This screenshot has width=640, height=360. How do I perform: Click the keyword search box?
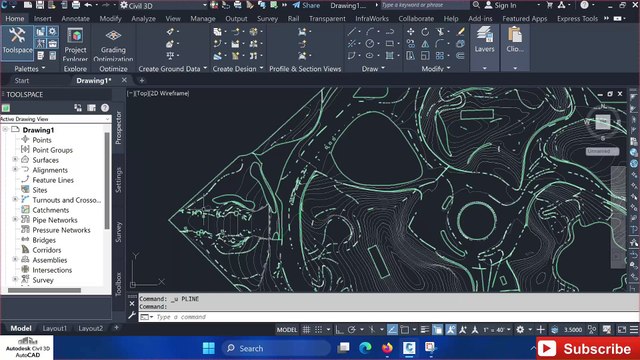coord(424,5)
